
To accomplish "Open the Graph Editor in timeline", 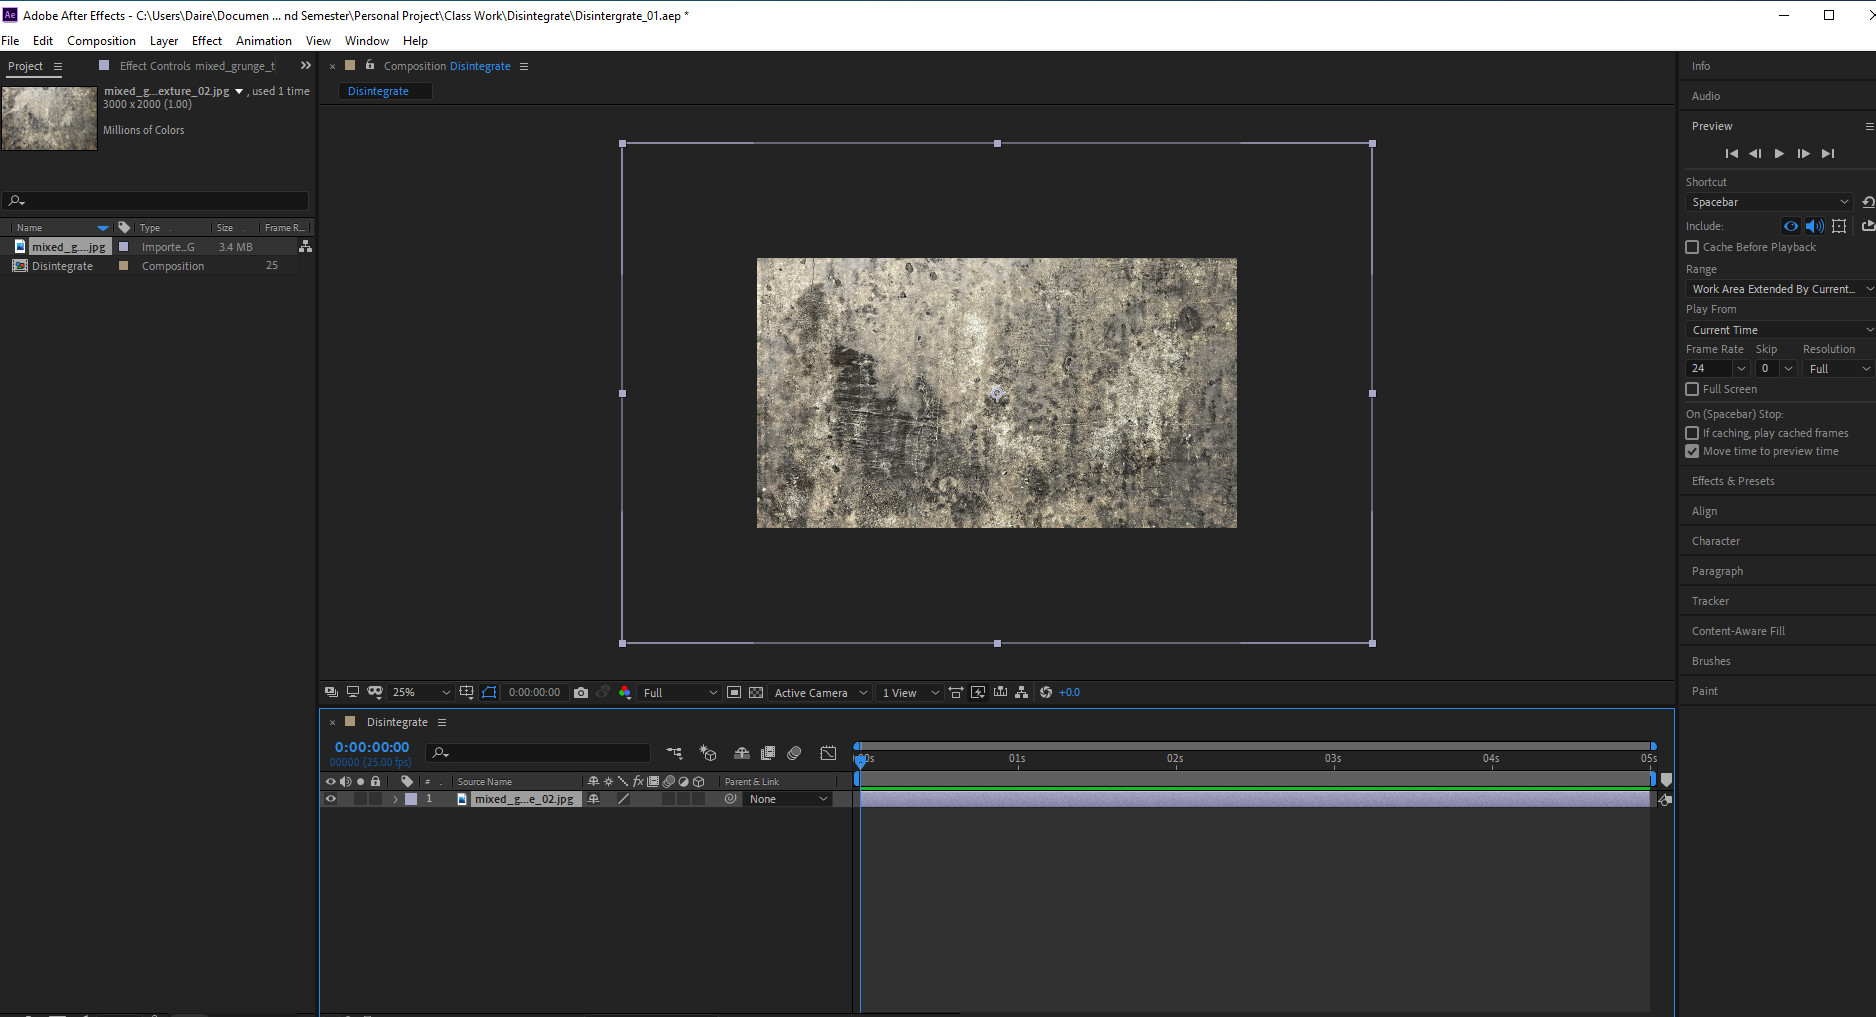I will pos(828,753).
